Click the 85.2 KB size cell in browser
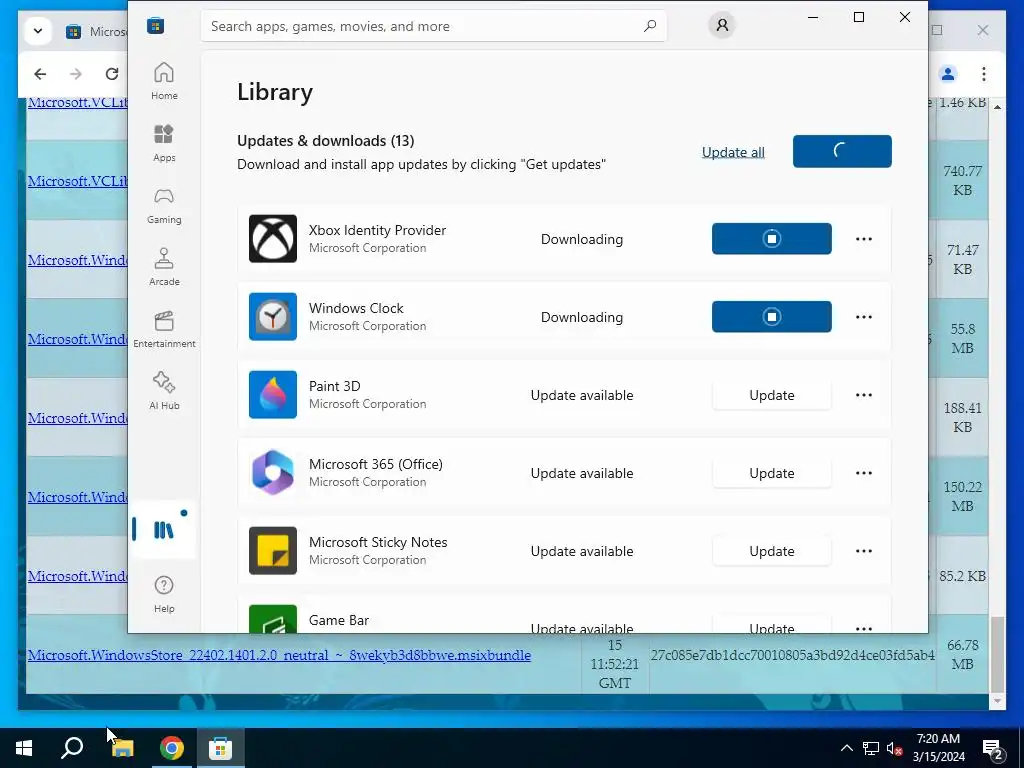The width and height of the screenshot is (1024, 768). tap(962, 576)
